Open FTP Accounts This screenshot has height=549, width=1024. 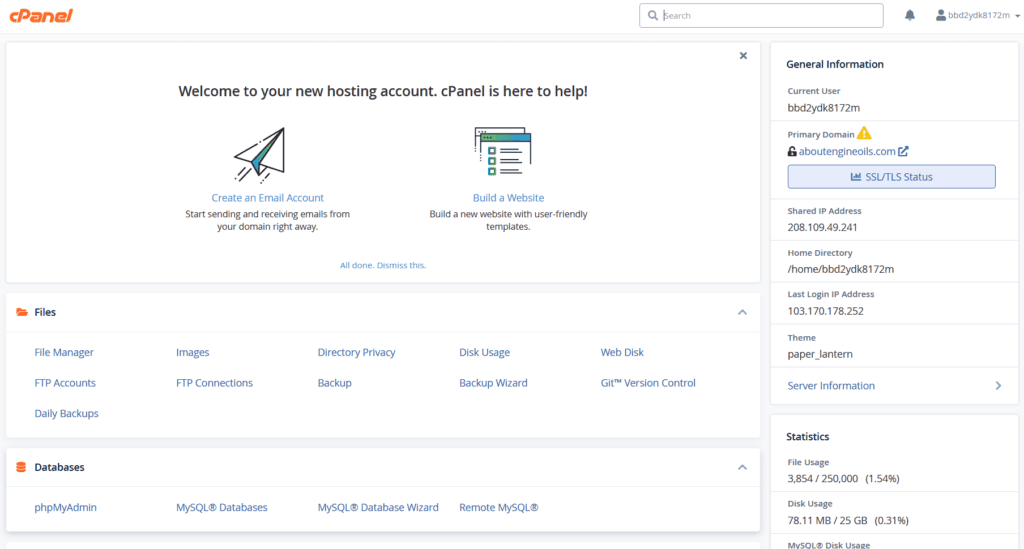point(65,383)
